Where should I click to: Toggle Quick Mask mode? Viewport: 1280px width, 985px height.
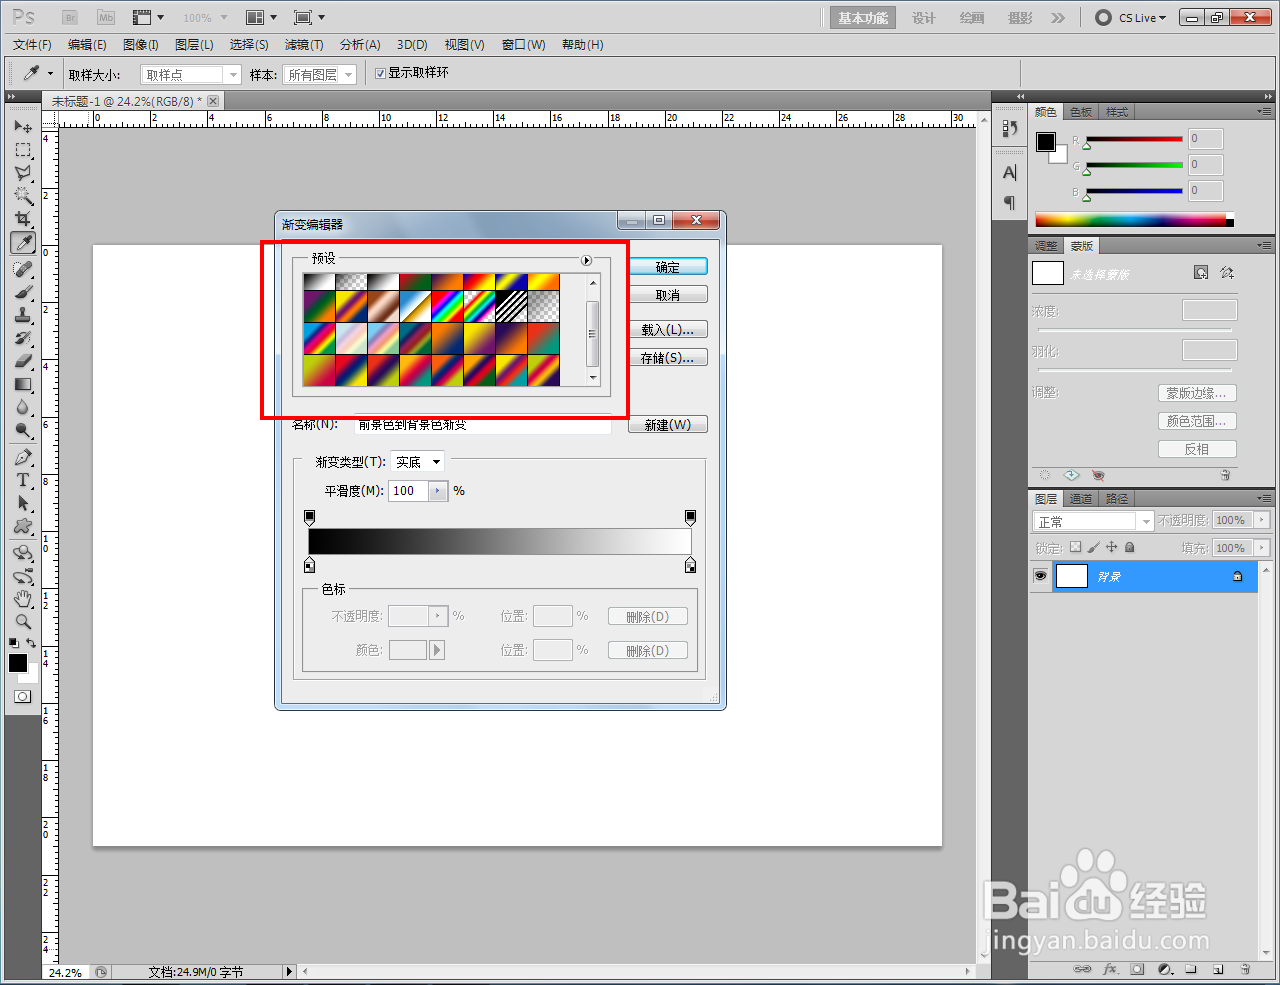click(x=23, y=696)
